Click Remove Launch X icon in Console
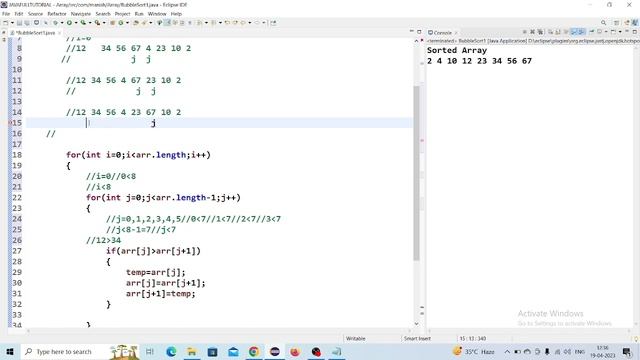The width and height of the screenshot is (640, 360). tap(532, 32)
